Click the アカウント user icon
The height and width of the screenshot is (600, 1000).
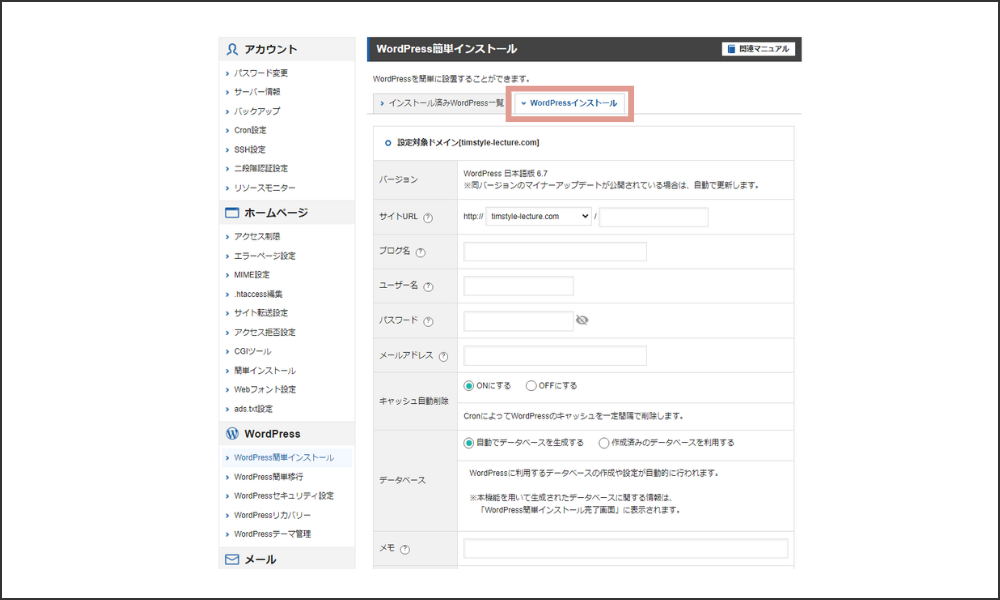click(232, 49)
